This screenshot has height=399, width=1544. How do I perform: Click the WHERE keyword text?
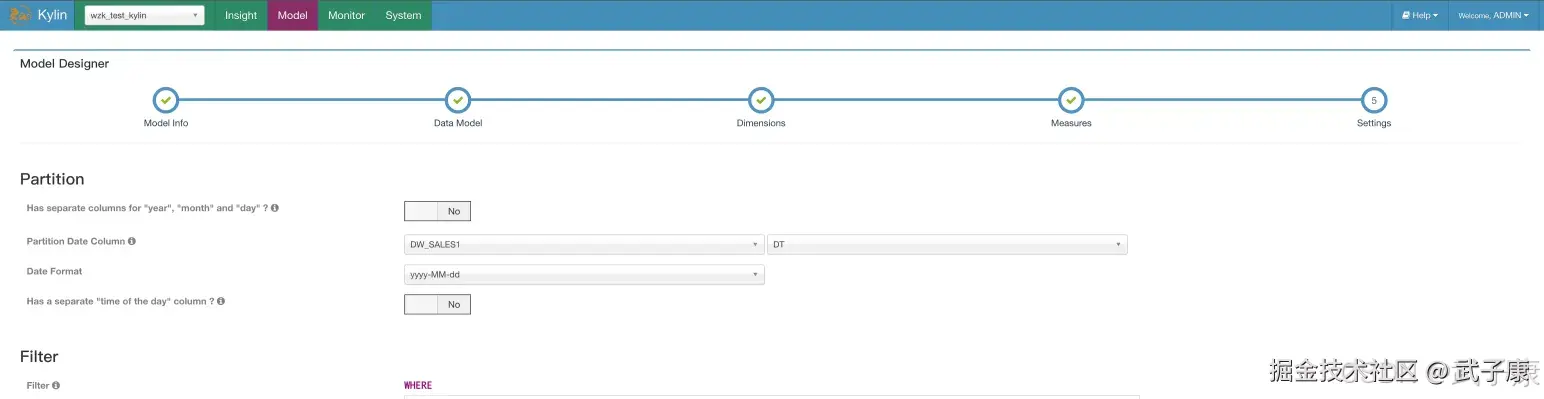(418, 385)
